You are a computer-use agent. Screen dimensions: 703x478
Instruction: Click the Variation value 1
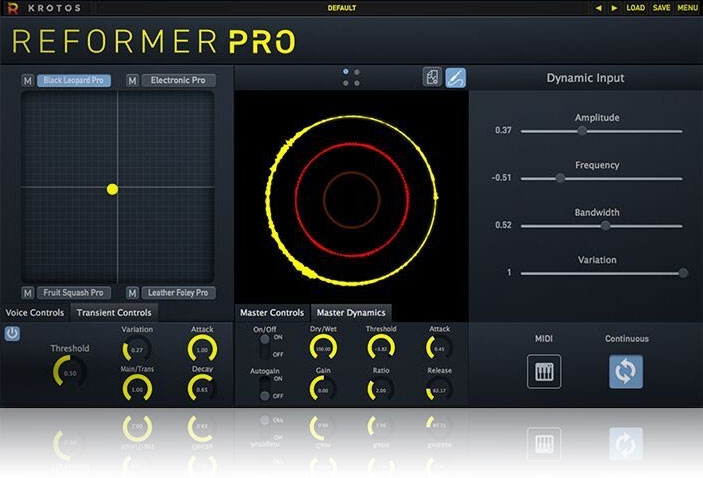[509, 272]
